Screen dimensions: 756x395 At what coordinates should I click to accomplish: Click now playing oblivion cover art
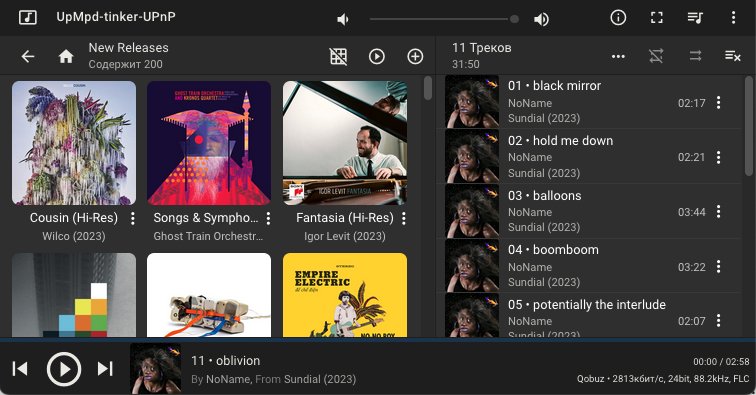click(156, 368)
